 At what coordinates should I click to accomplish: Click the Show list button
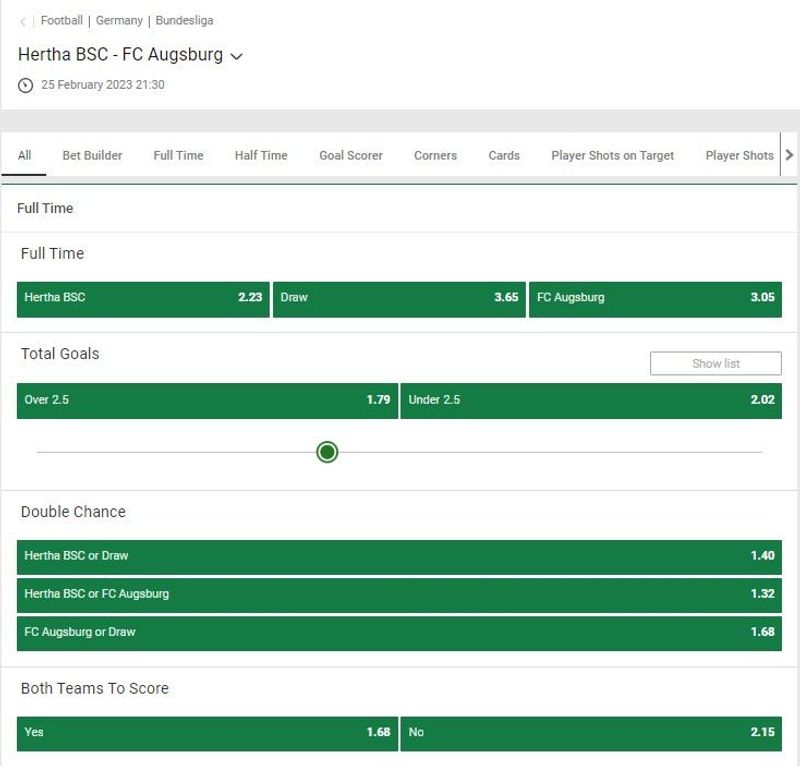(x=716, y=363)
